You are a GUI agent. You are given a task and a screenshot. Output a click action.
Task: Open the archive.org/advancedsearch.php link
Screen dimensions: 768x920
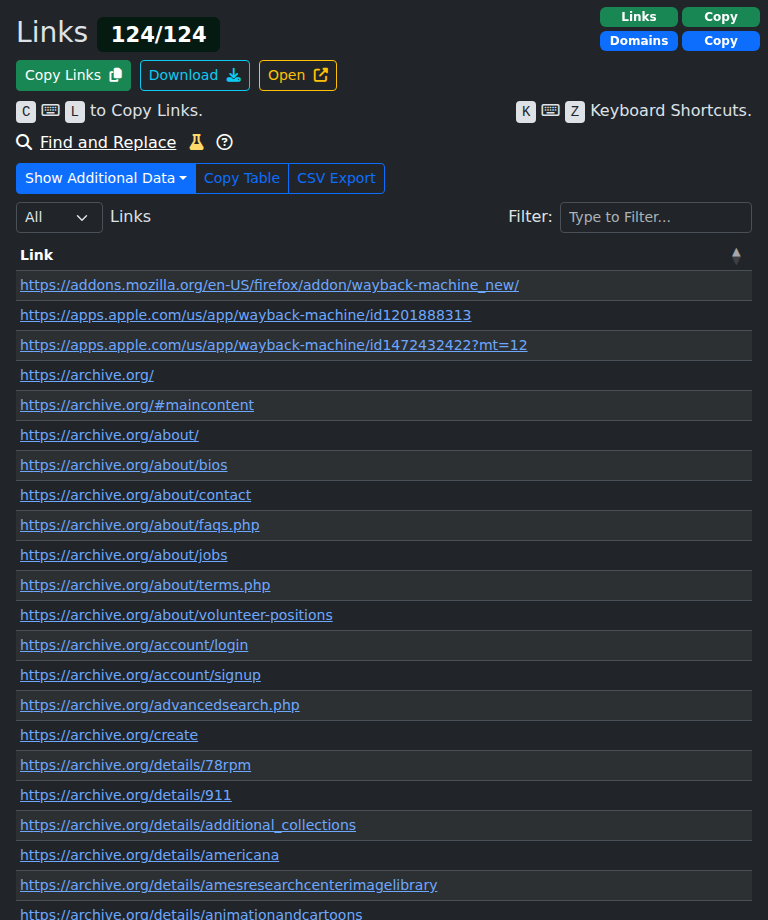coord(160,705)
